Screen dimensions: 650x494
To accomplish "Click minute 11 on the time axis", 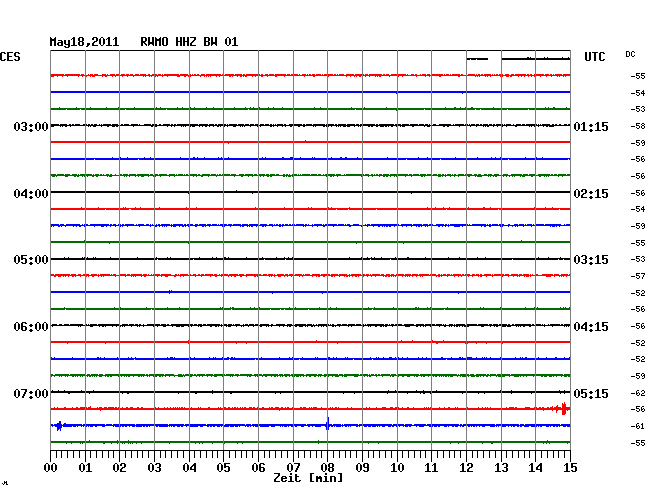I will click(x=431, y=468).
